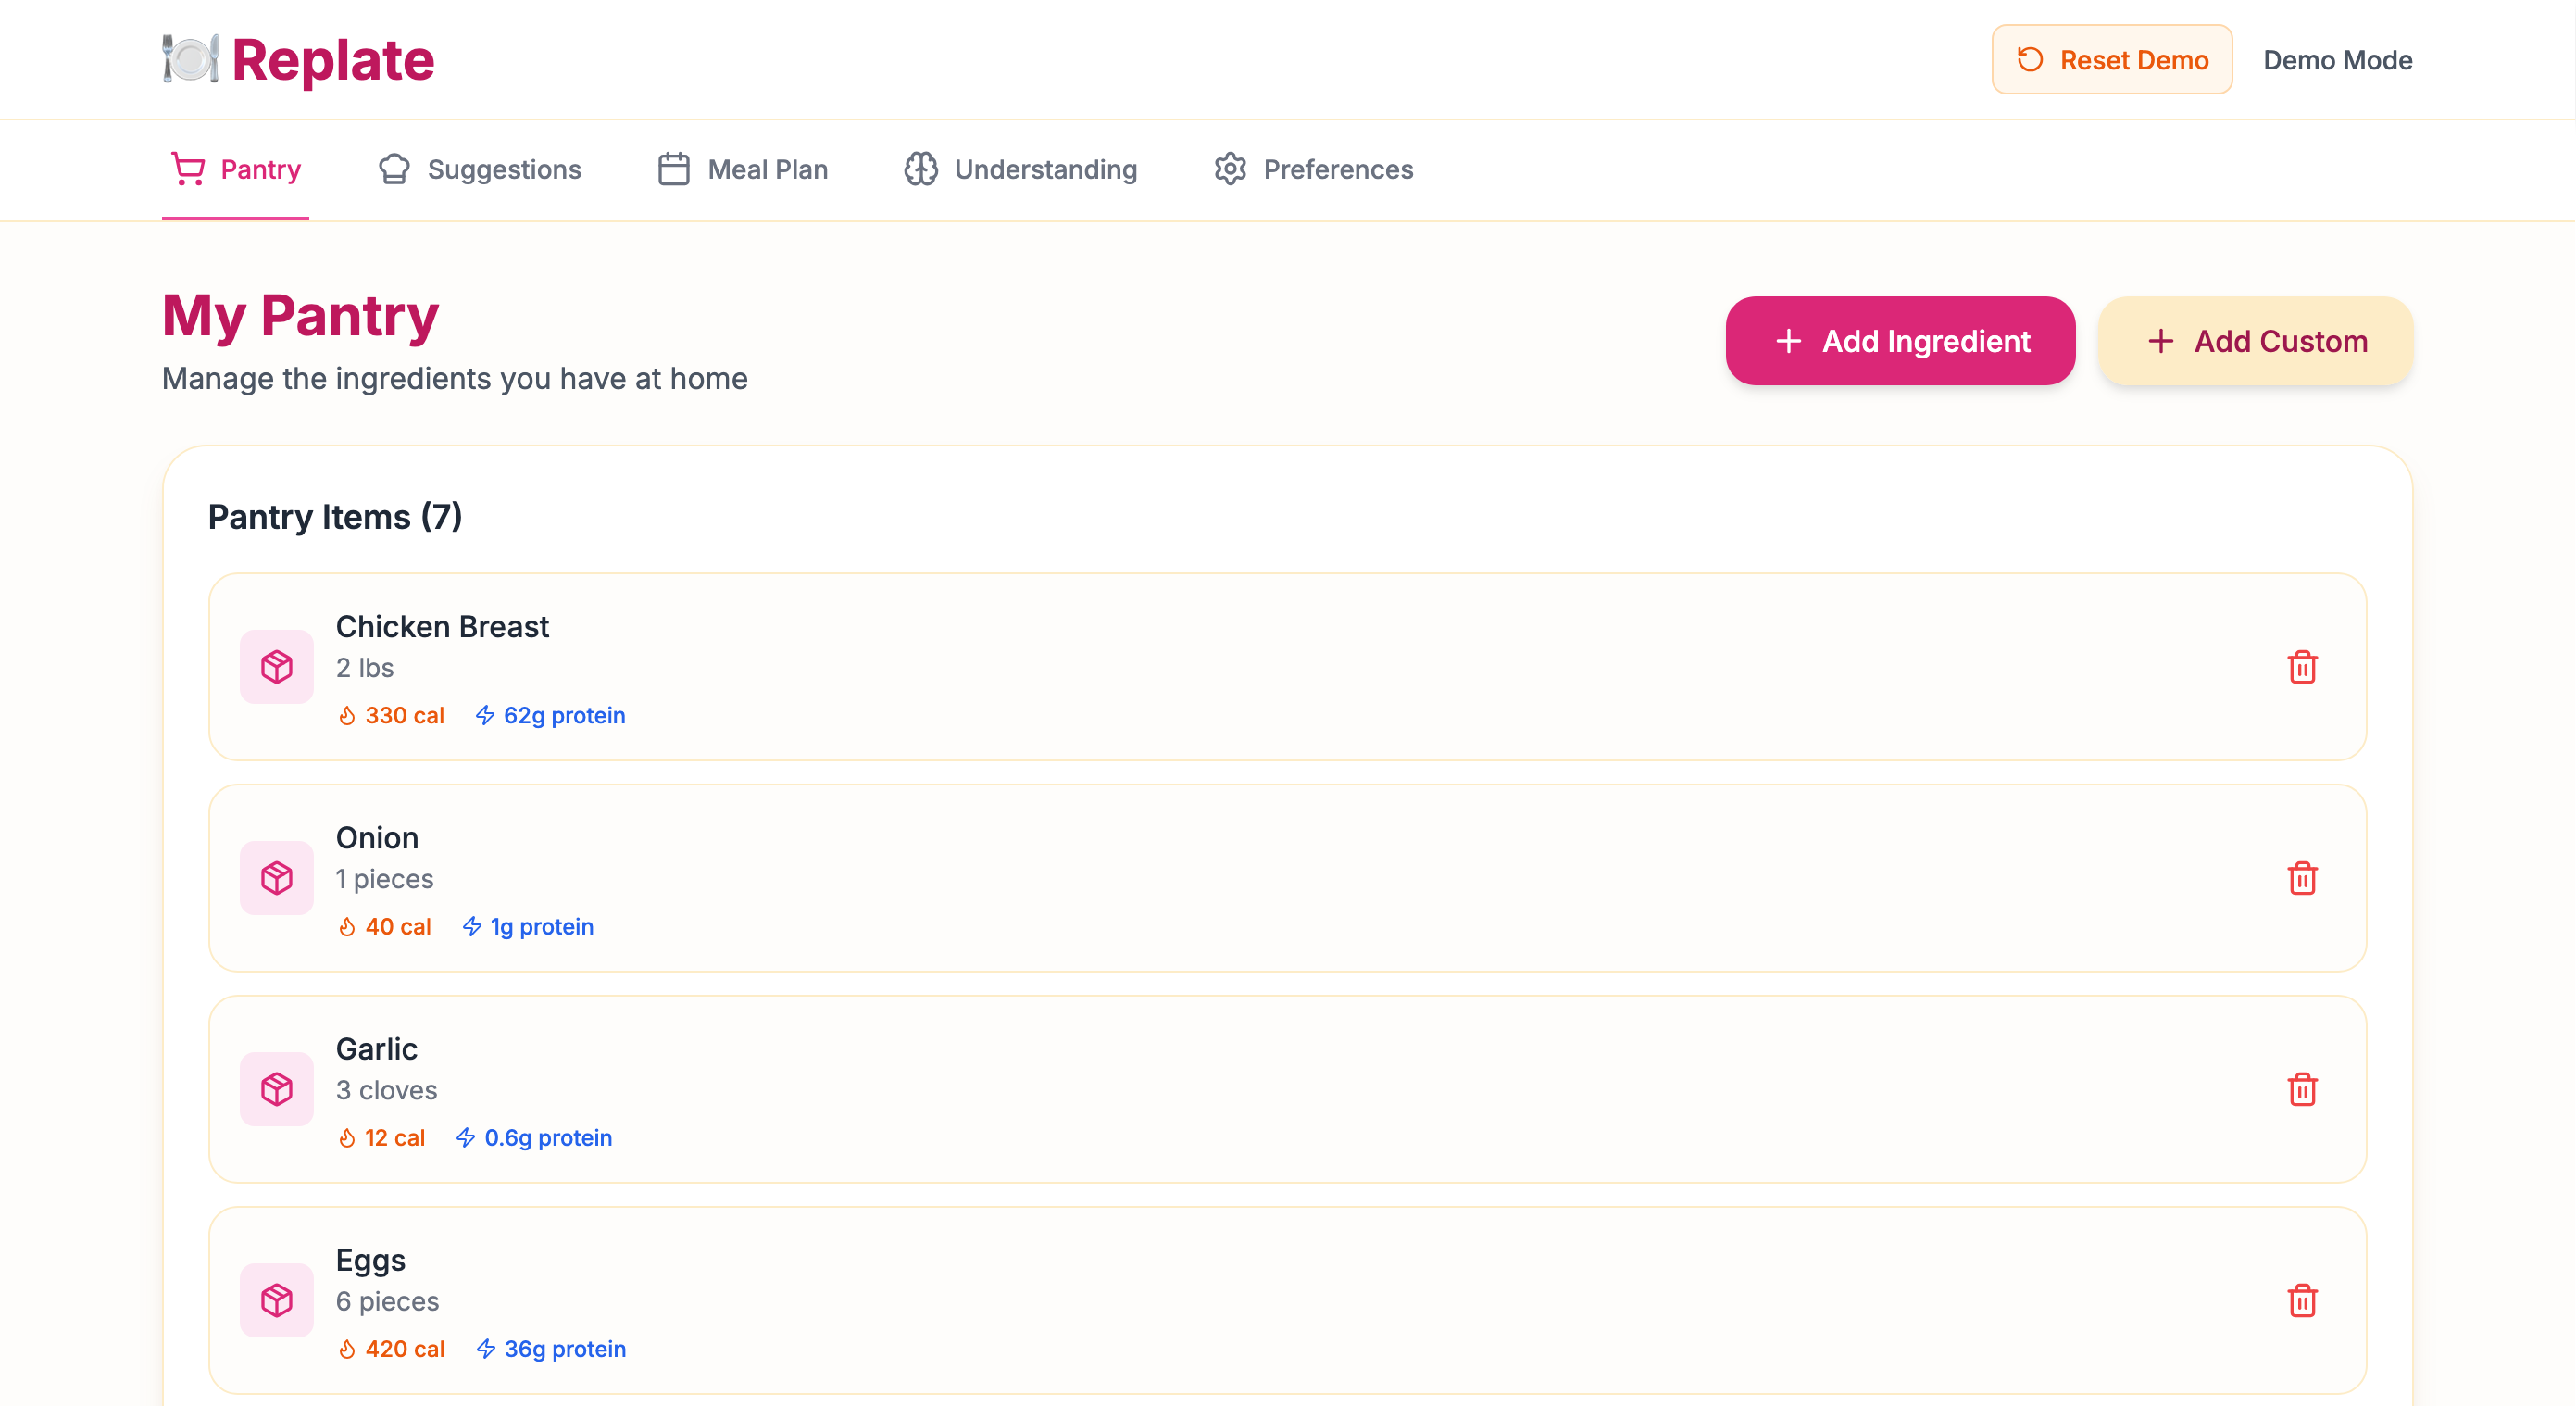Click the Onion package icon
Viewport: 2576px width, 1406px height.
point(277,878)
